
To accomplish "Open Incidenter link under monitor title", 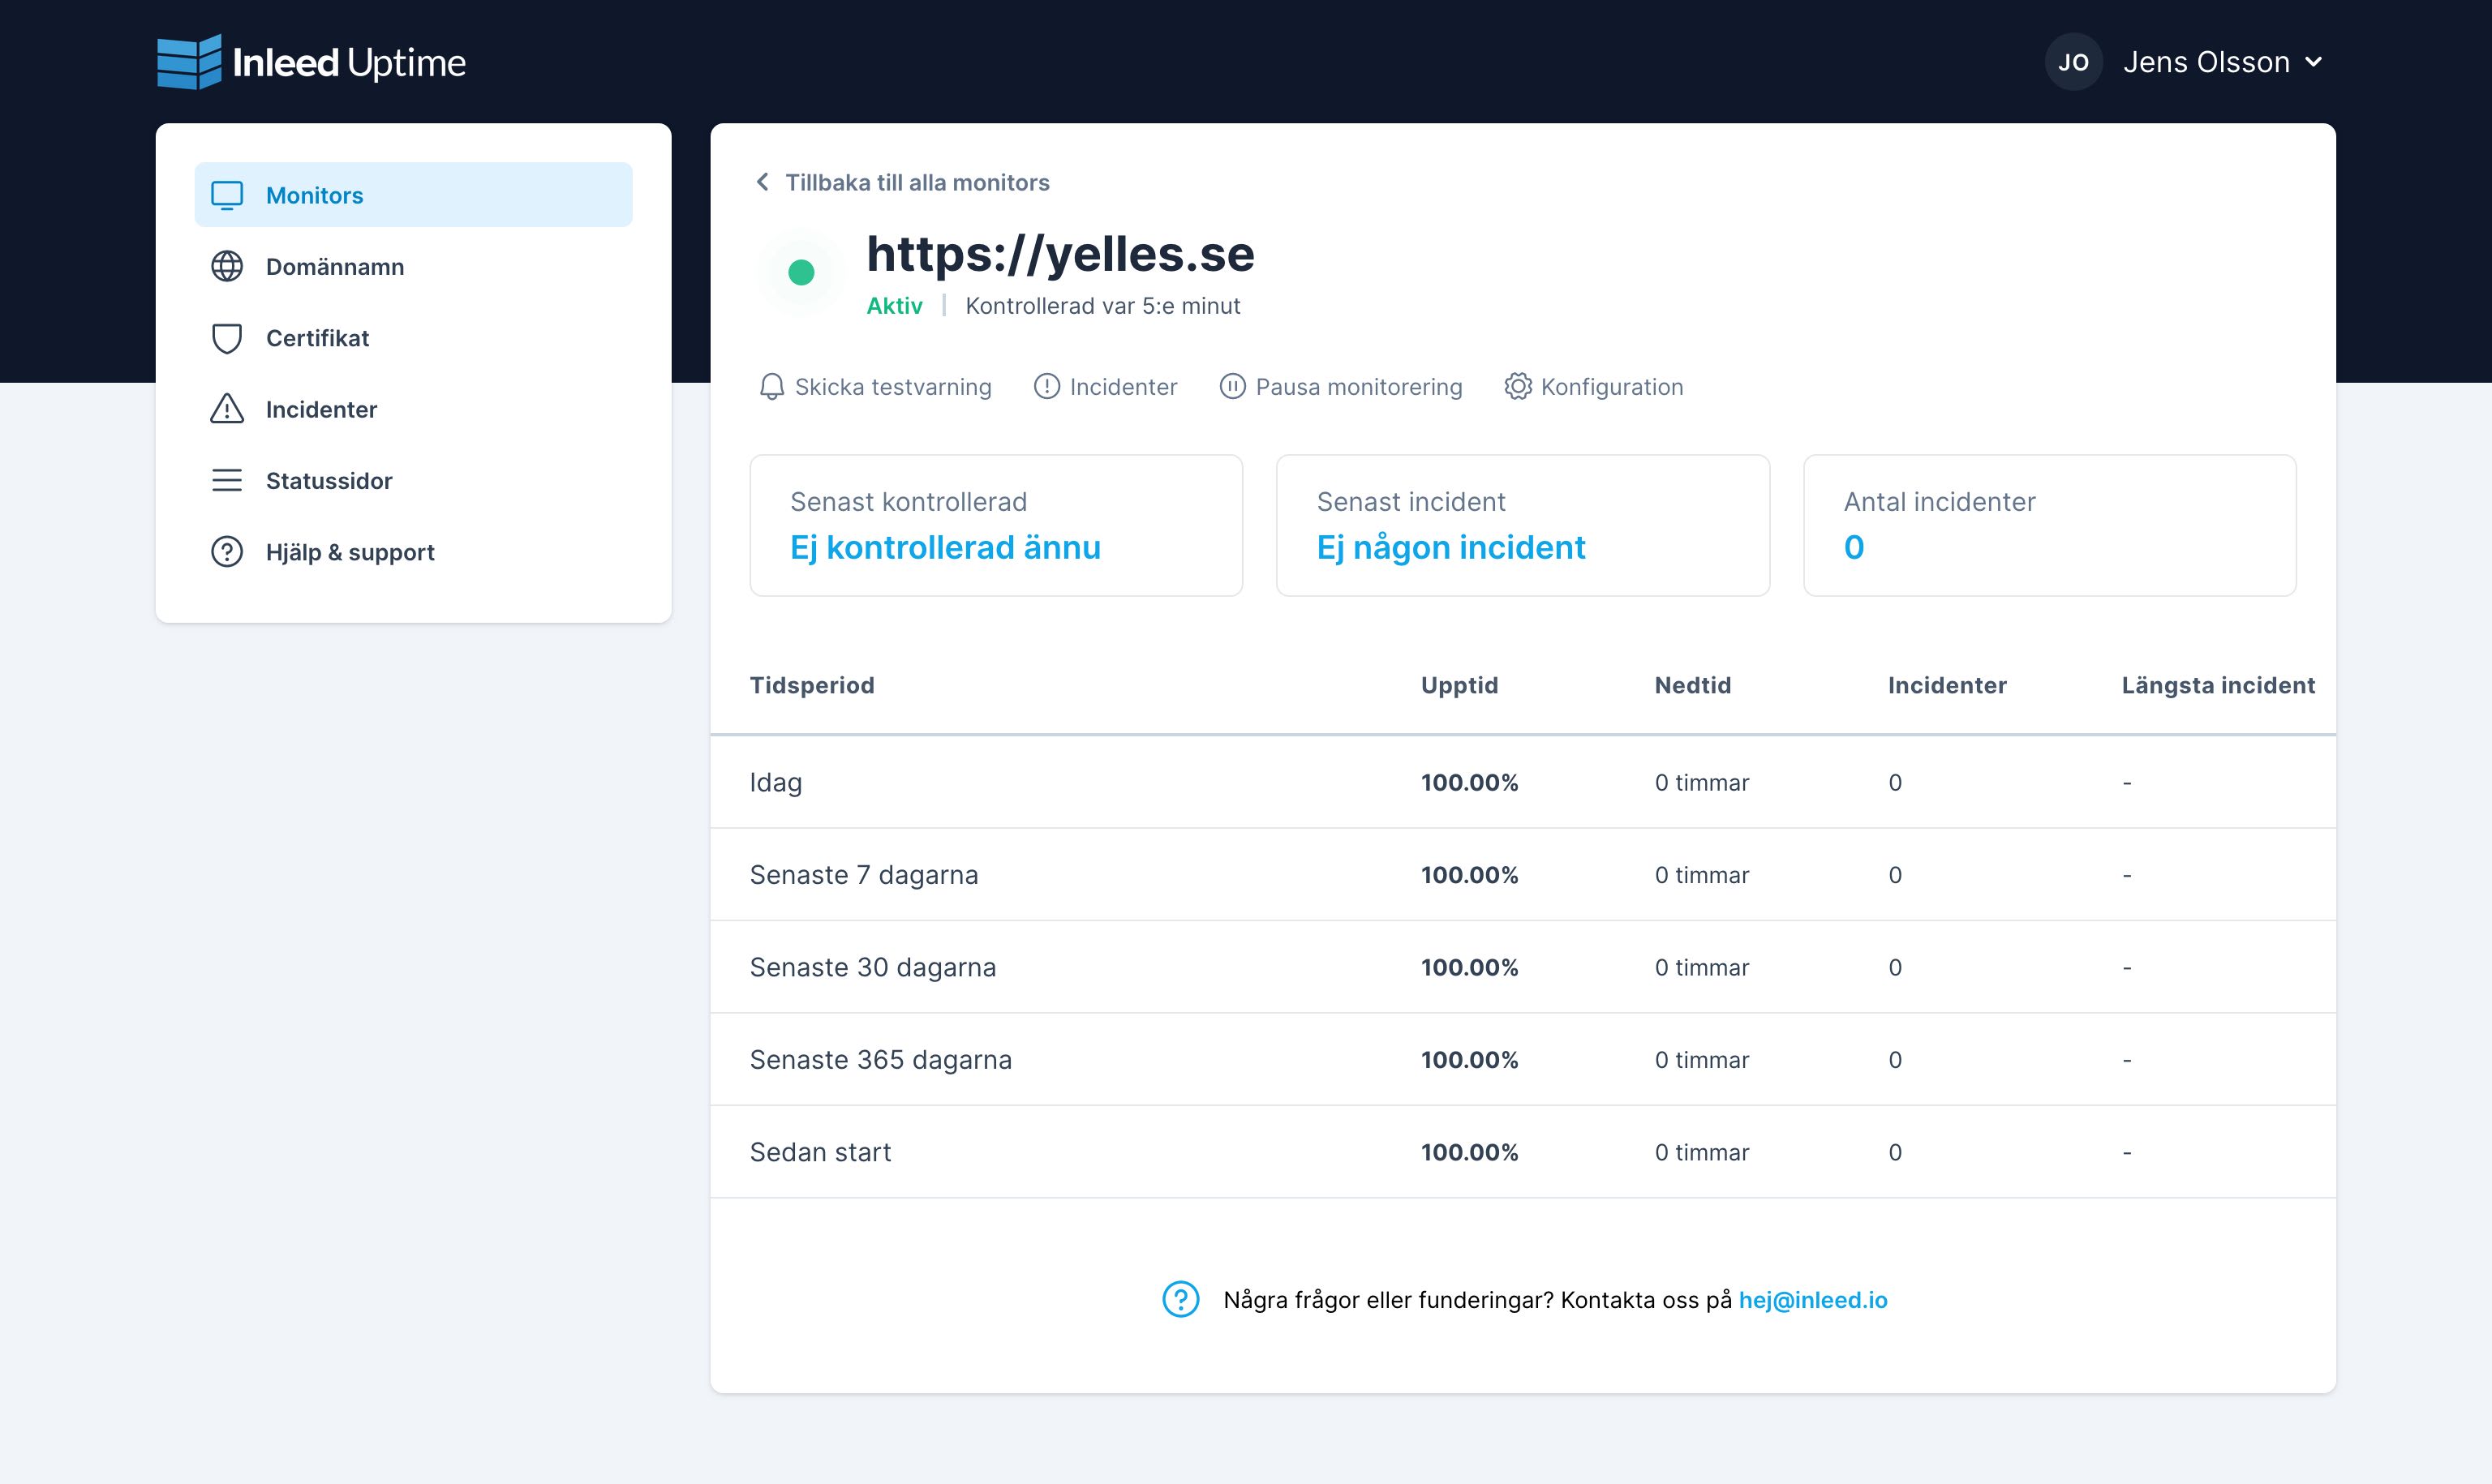I will point(1105,387).
